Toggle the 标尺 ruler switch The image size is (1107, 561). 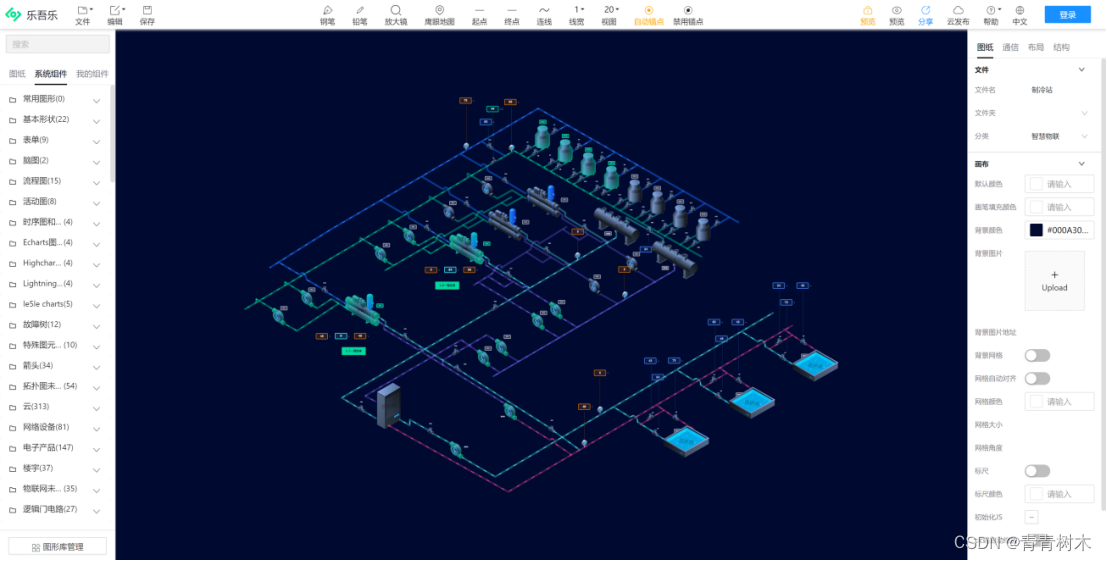1037,471
